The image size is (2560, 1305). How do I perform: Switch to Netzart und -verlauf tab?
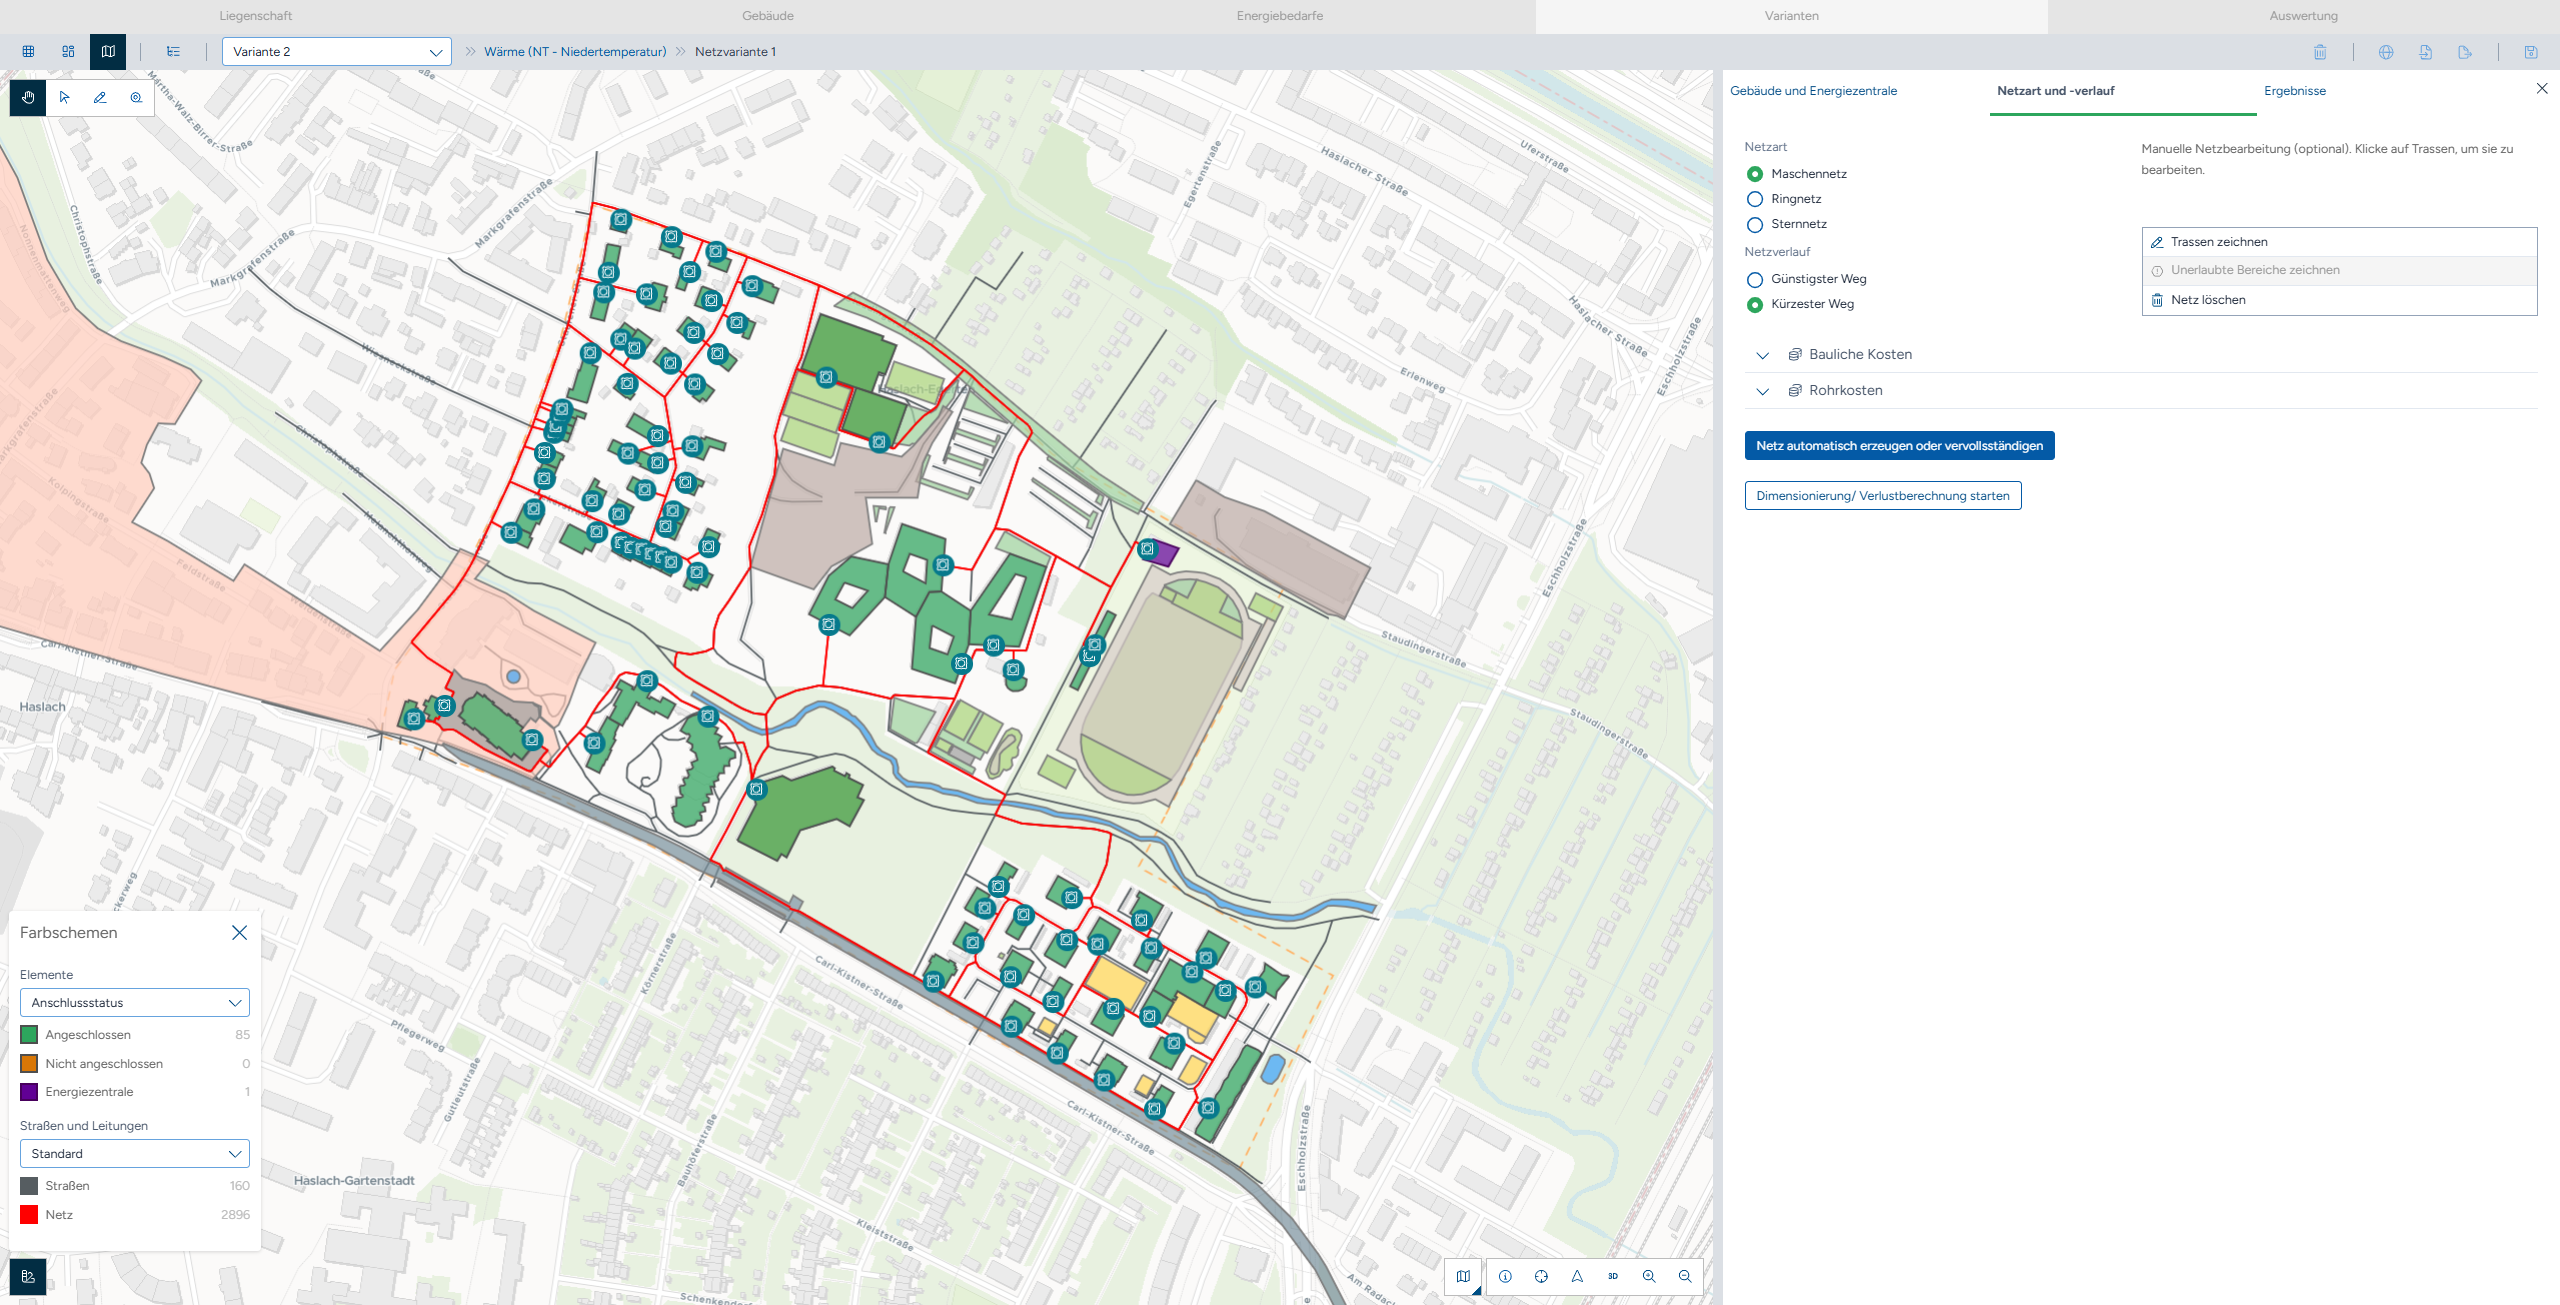pyautogui.click(x=2056, y=91)
